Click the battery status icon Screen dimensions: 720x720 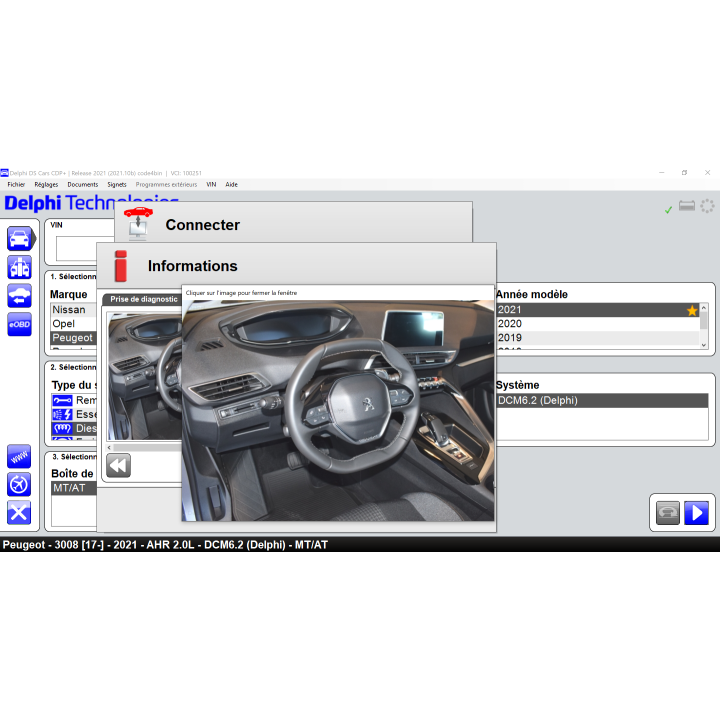[x=687, y=206]
